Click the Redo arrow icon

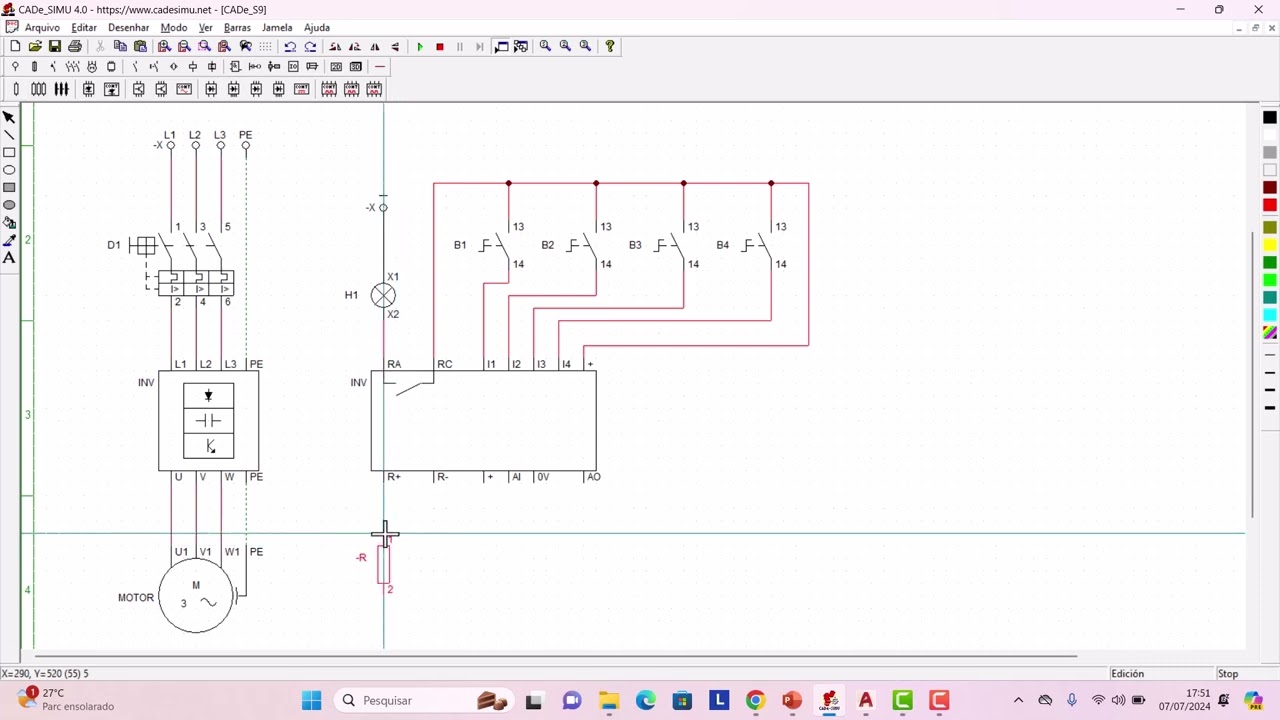[x=310, y=46]
